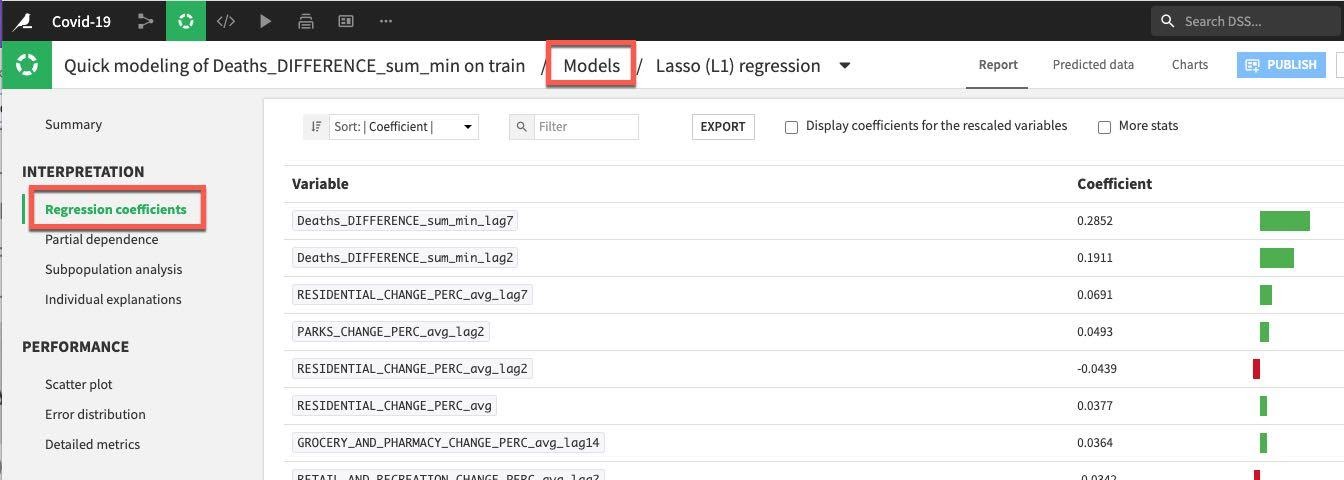Screen dimensions: 1344x480
Task: Click the sort direction icon
Action: coord(316,127)
